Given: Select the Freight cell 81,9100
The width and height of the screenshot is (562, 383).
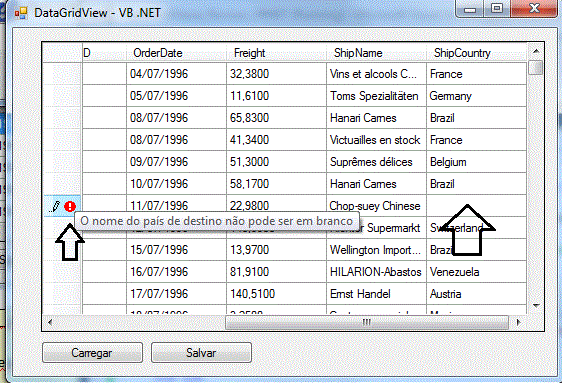Looking at the screenshot, I should 276,272.
